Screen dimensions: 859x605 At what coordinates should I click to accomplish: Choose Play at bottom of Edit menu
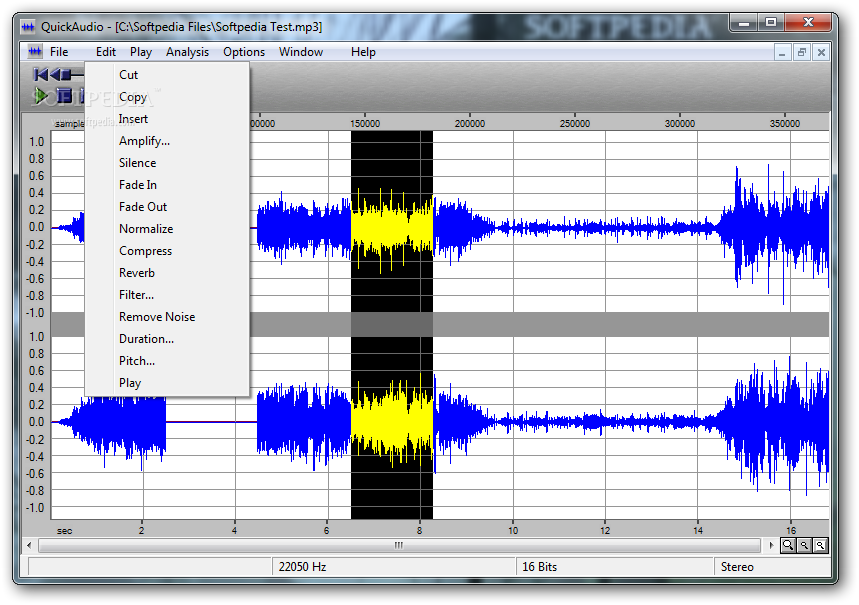167,383
